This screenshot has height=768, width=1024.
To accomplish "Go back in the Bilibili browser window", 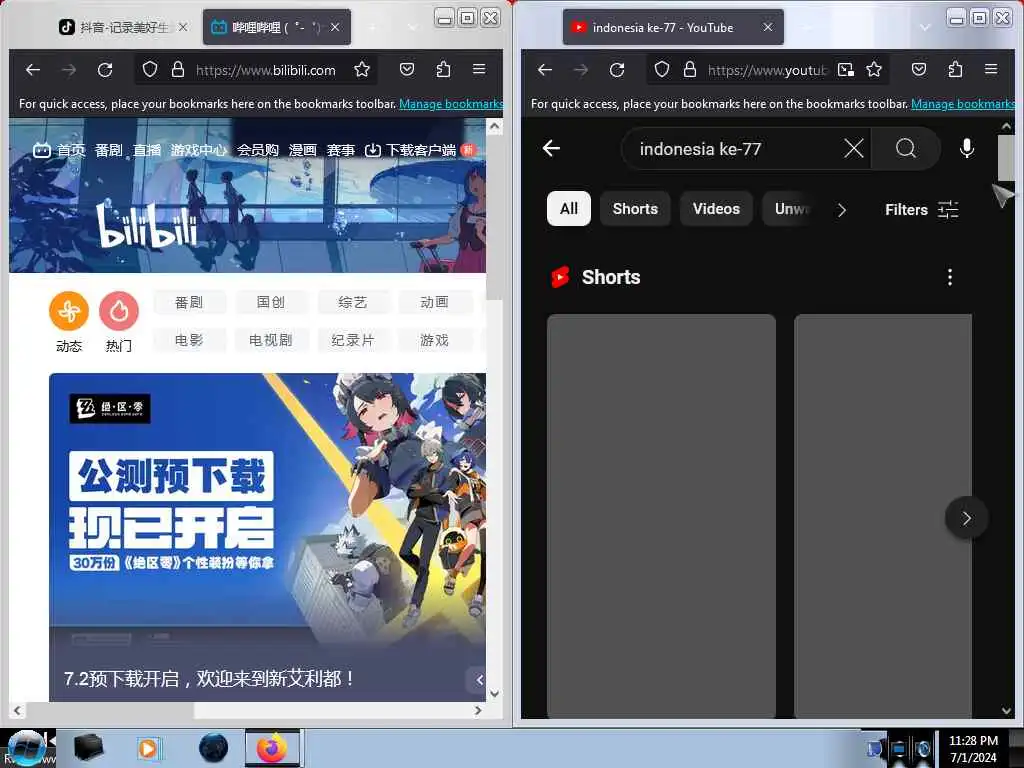I will coord(33,69).
